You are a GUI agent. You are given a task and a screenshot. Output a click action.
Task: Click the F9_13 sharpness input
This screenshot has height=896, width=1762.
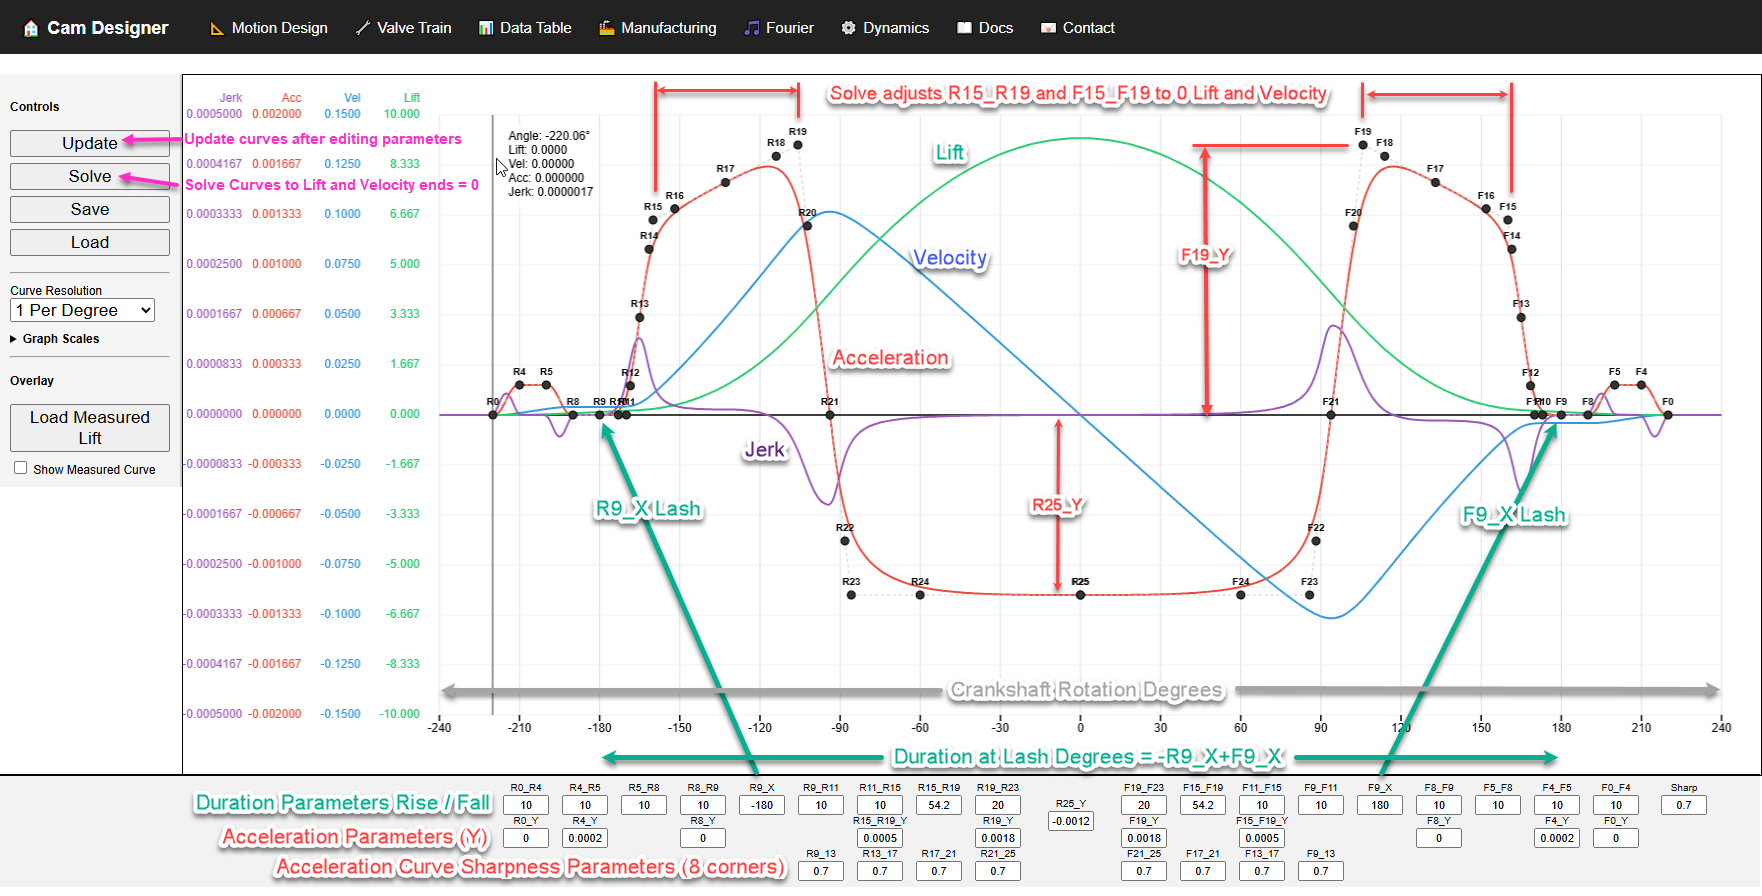point(1321,871)
